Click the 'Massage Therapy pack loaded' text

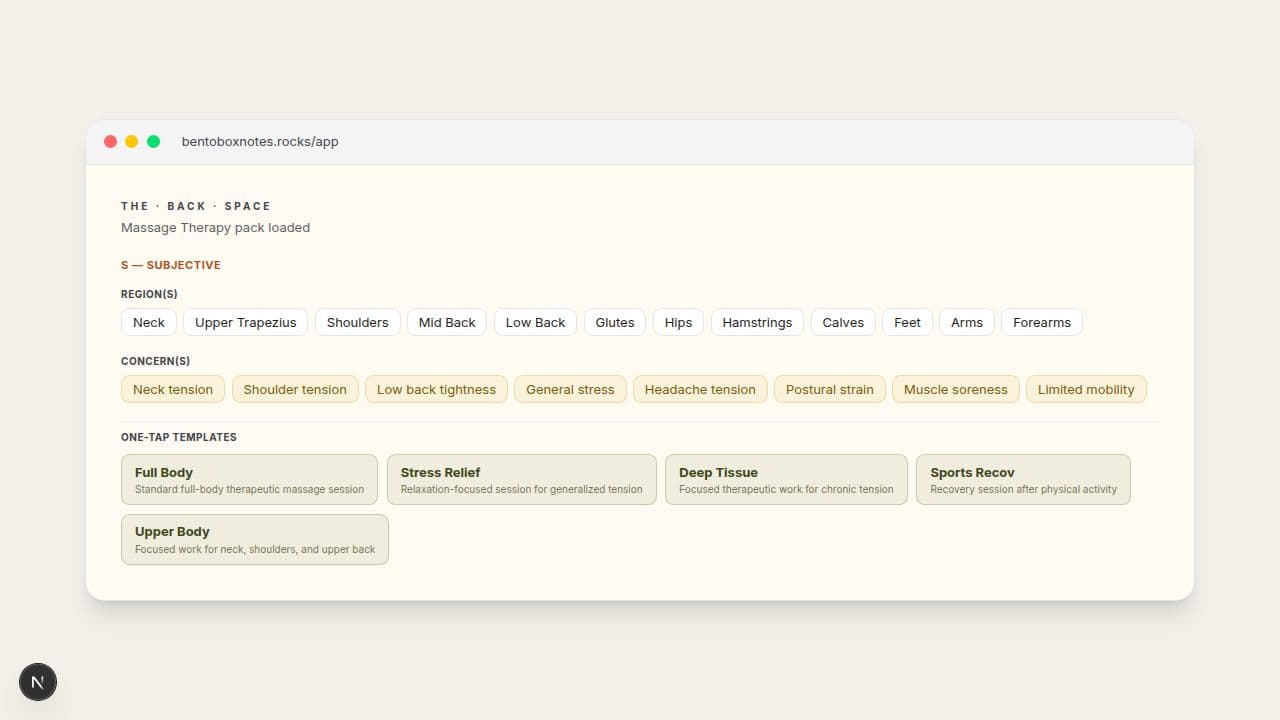[x=216, y=228]
